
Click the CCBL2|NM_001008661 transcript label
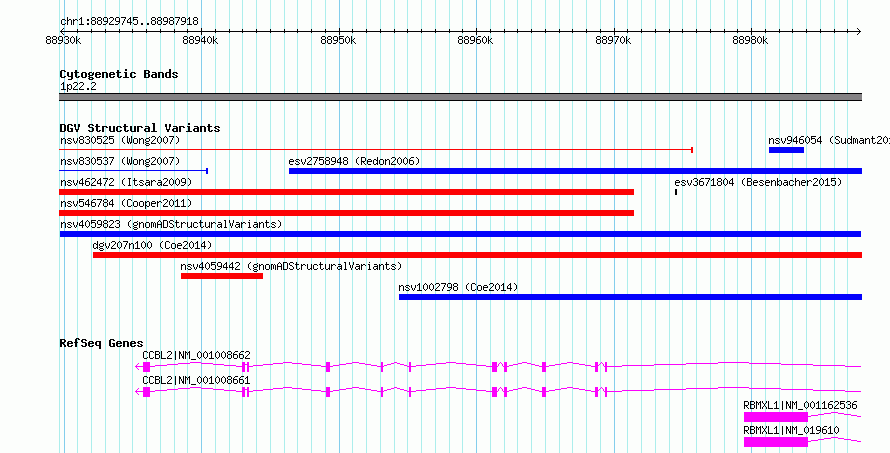click(196, 380)
